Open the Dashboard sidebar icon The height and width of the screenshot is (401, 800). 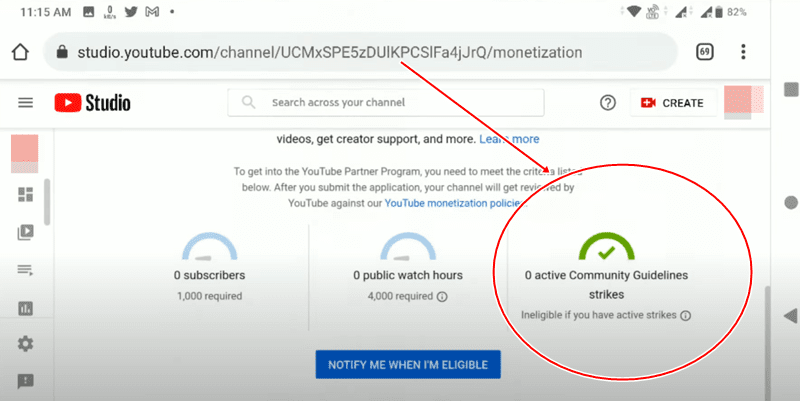pyautogui.click(x=25, y=195)
